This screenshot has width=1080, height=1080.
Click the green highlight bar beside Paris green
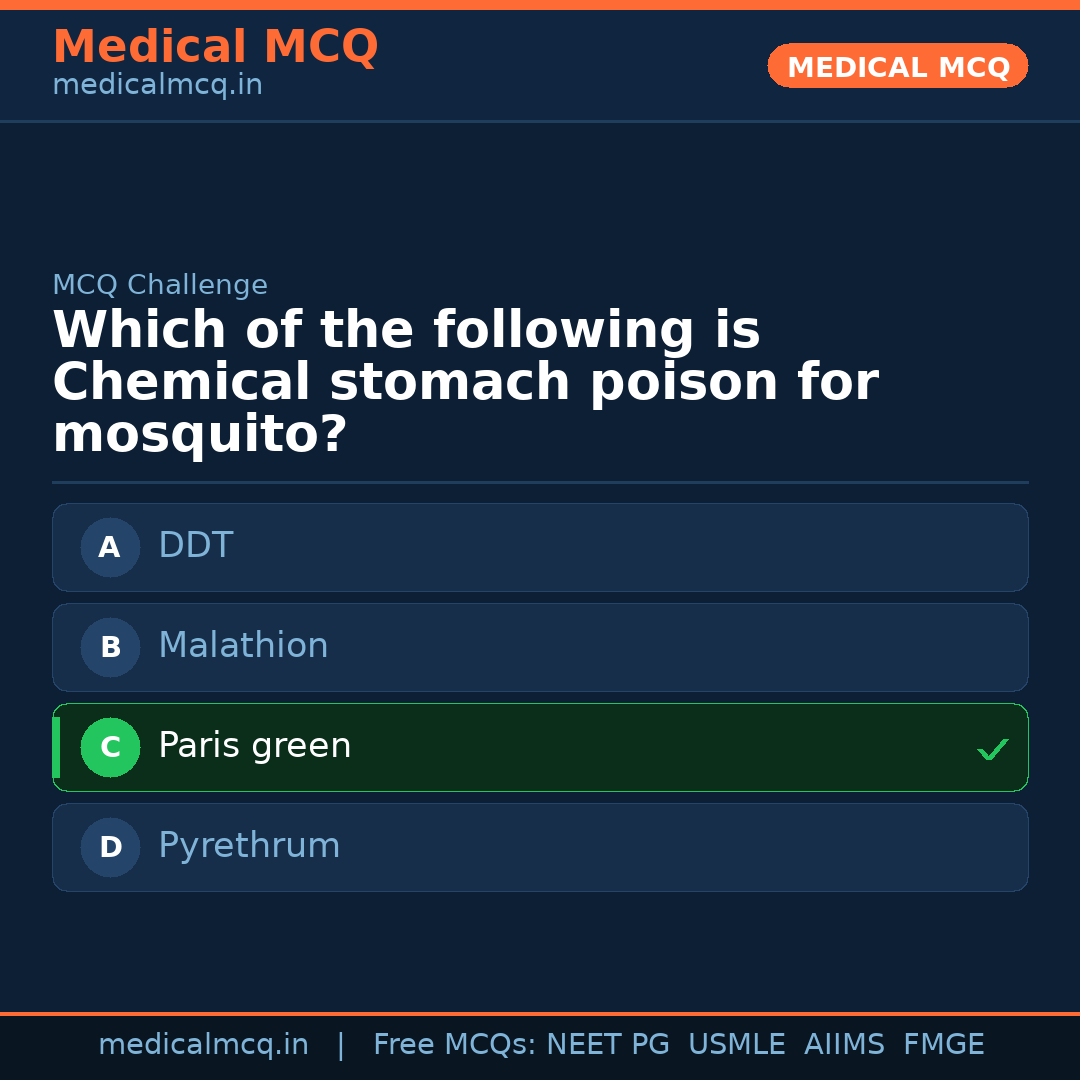click(55, 747)
